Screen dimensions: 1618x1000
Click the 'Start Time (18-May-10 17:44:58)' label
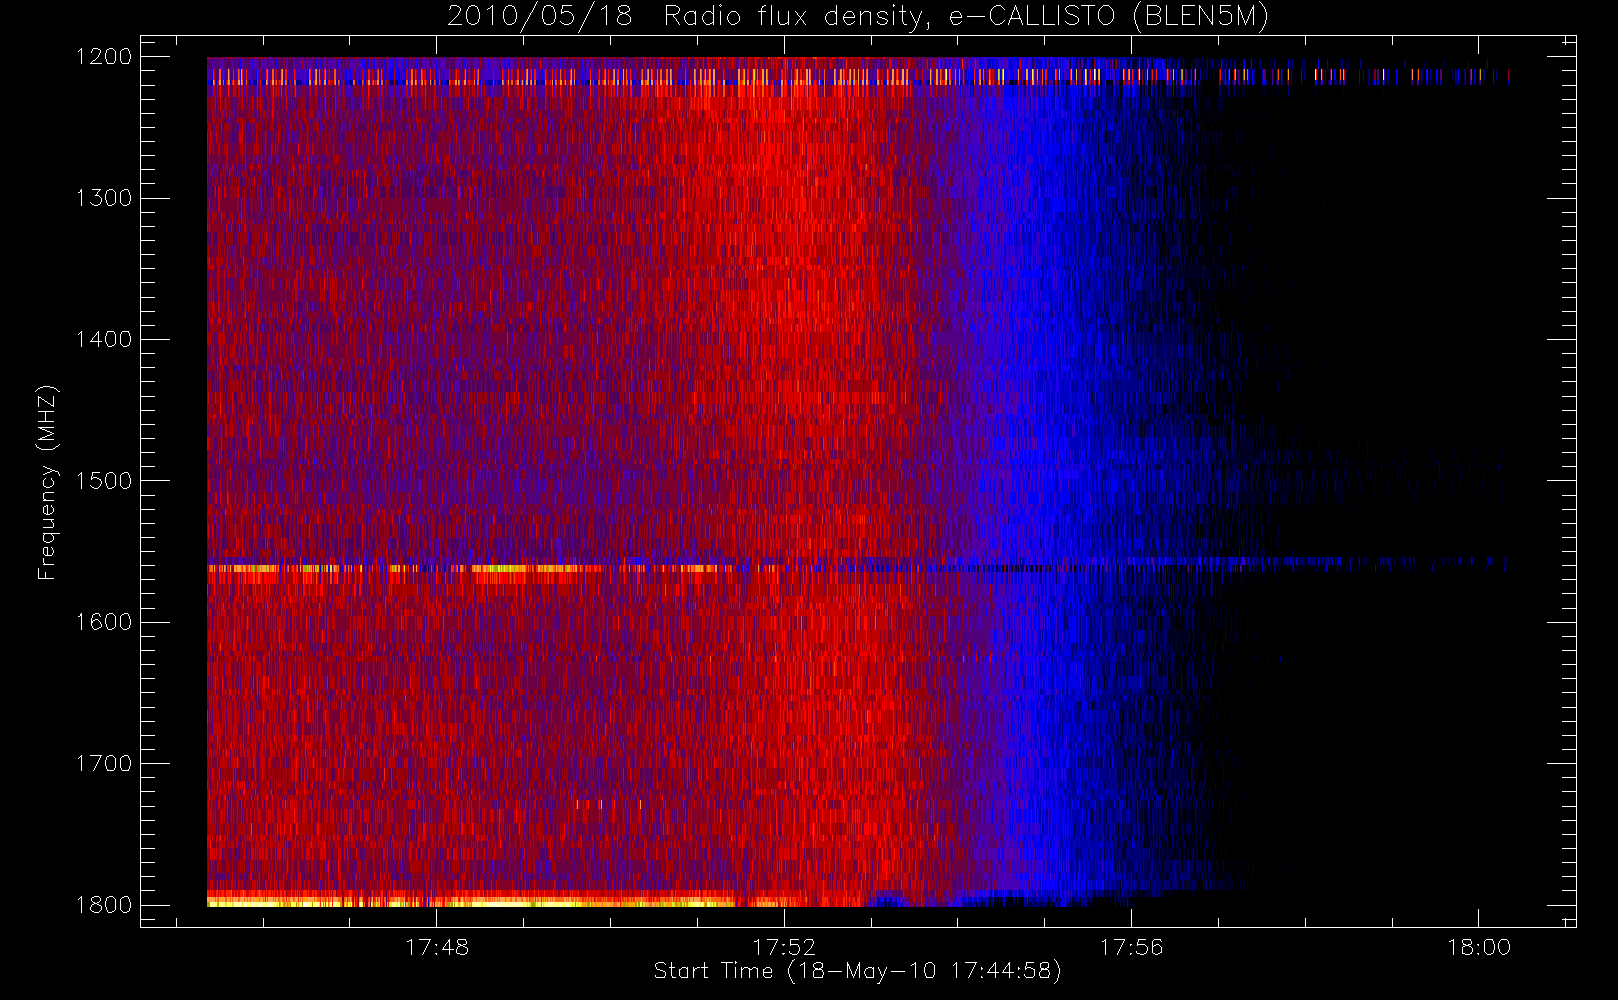[857, 971]
